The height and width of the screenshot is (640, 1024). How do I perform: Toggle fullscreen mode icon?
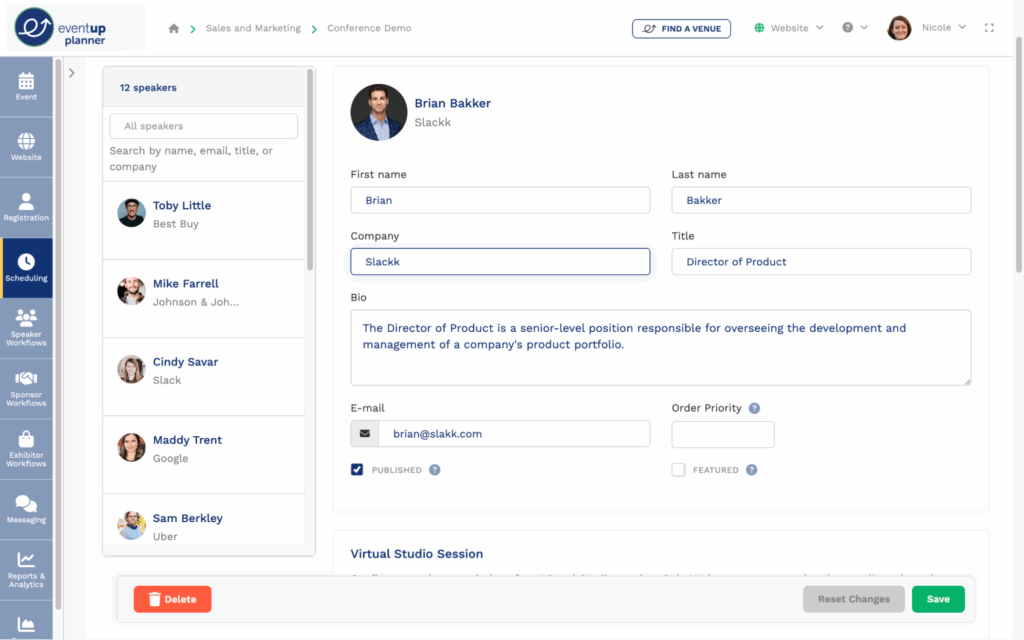pos(989,28)
